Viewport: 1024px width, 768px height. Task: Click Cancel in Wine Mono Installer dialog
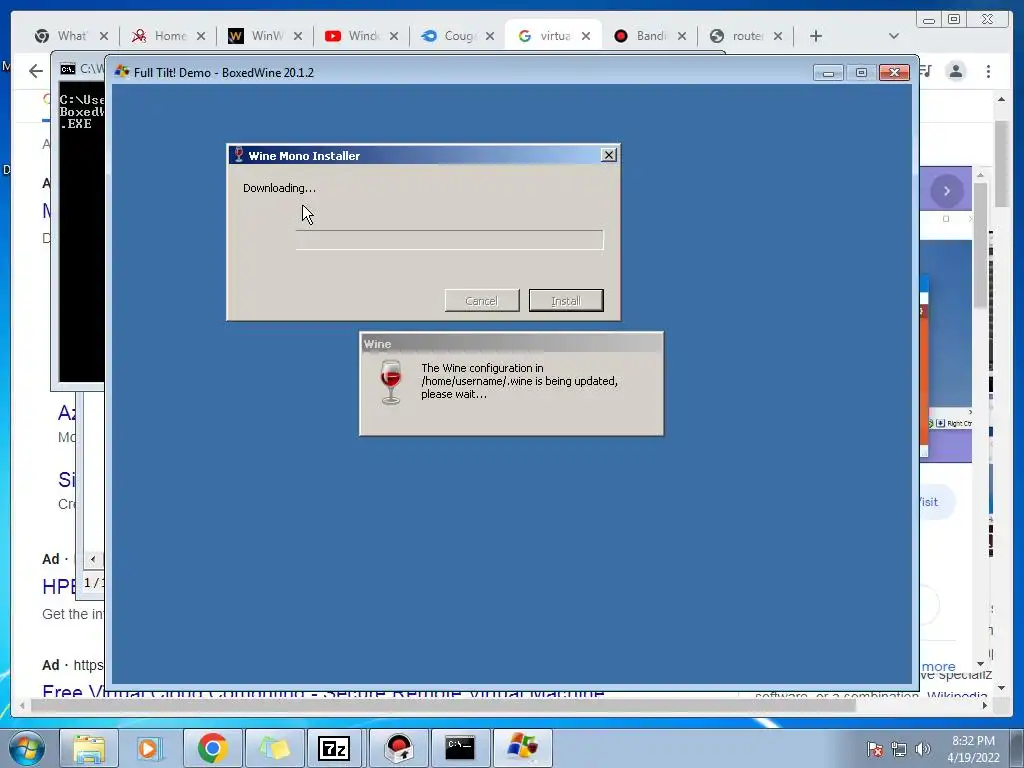coord(482,300)
